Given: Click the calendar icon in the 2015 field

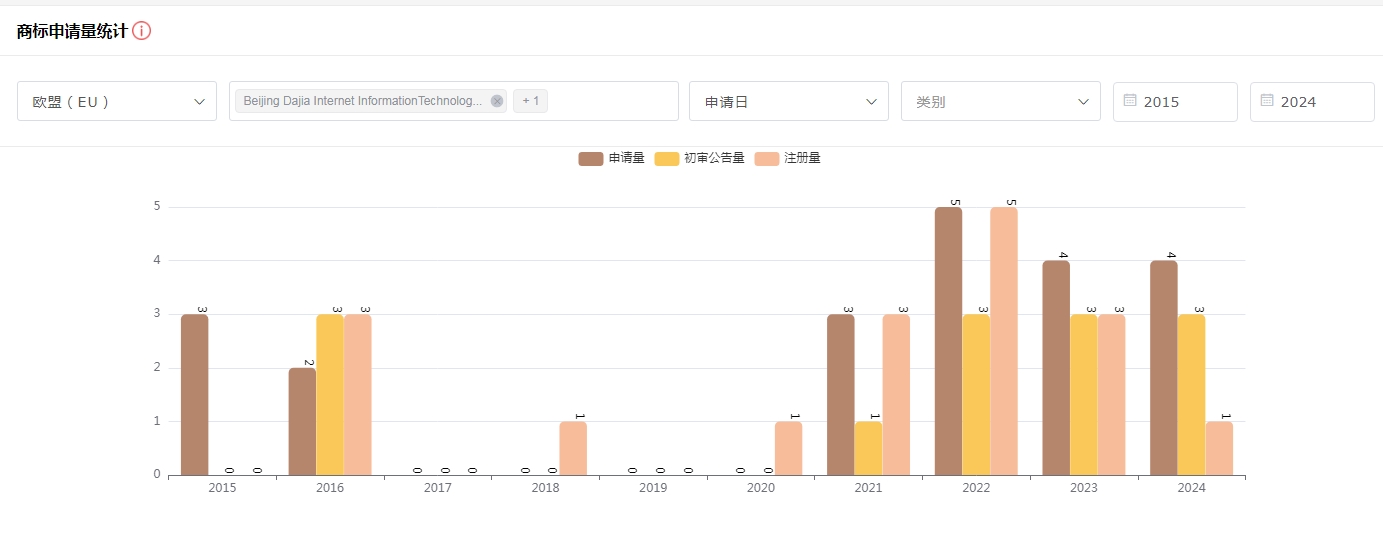Looking at the screenshot, I should pyautogui.click(x=1130, y=101).
